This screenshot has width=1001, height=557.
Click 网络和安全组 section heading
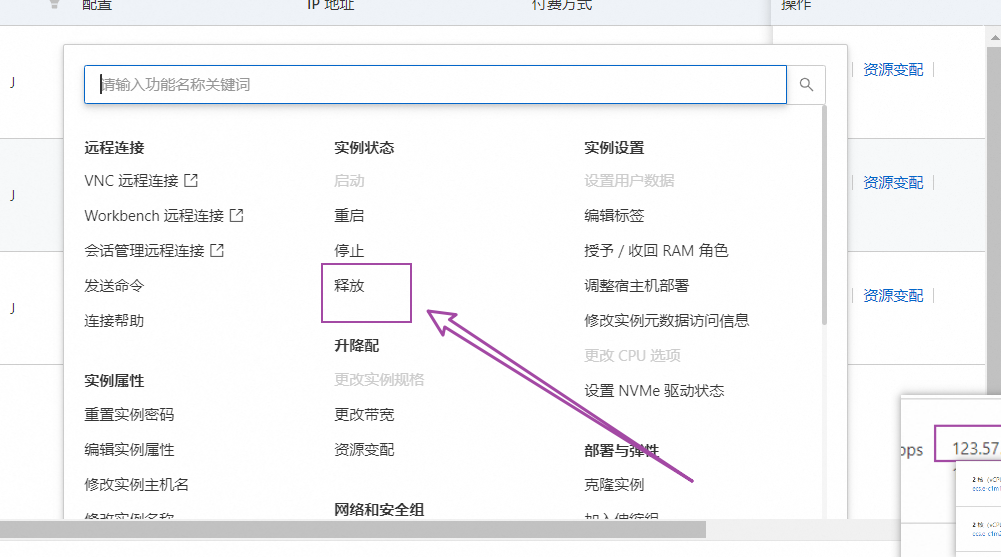coord(379,510)
